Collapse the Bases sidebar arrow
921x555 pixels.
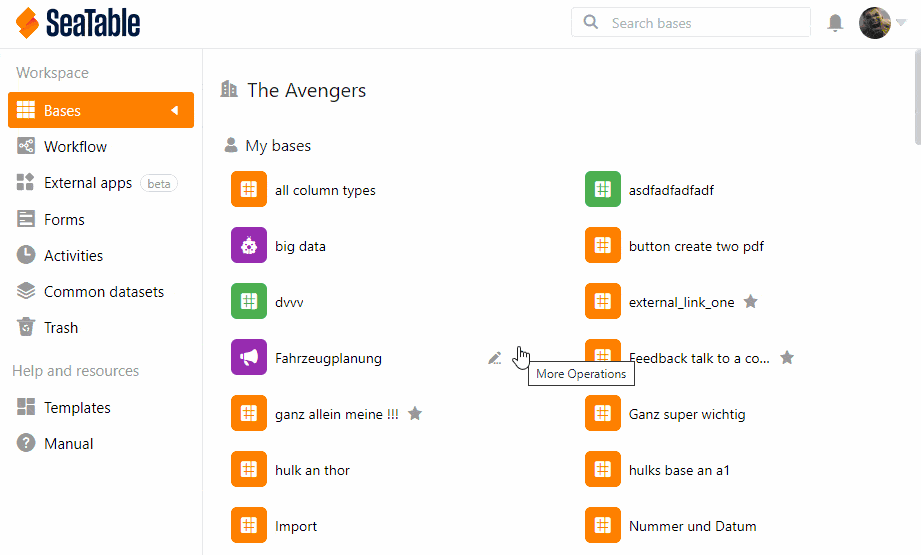point(174,110)
